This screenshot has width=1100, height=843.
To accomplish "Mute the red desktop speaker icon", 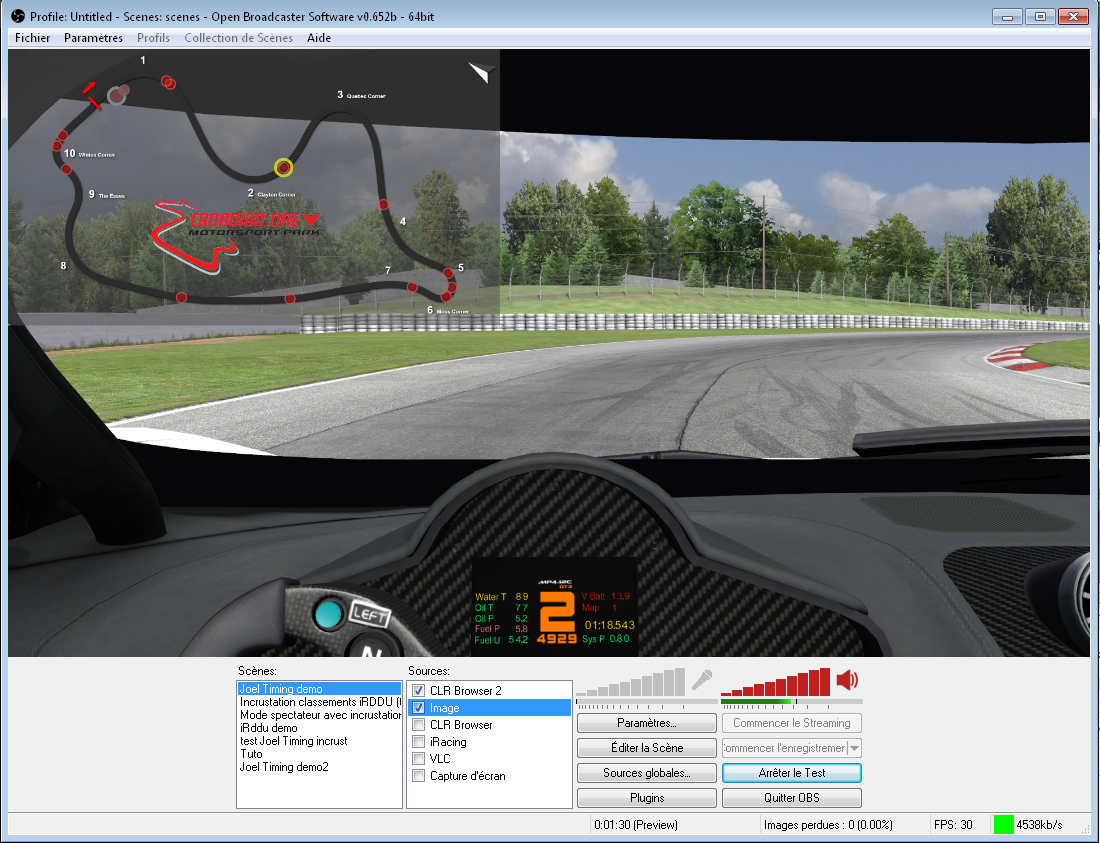I will (x=847, y=679).
